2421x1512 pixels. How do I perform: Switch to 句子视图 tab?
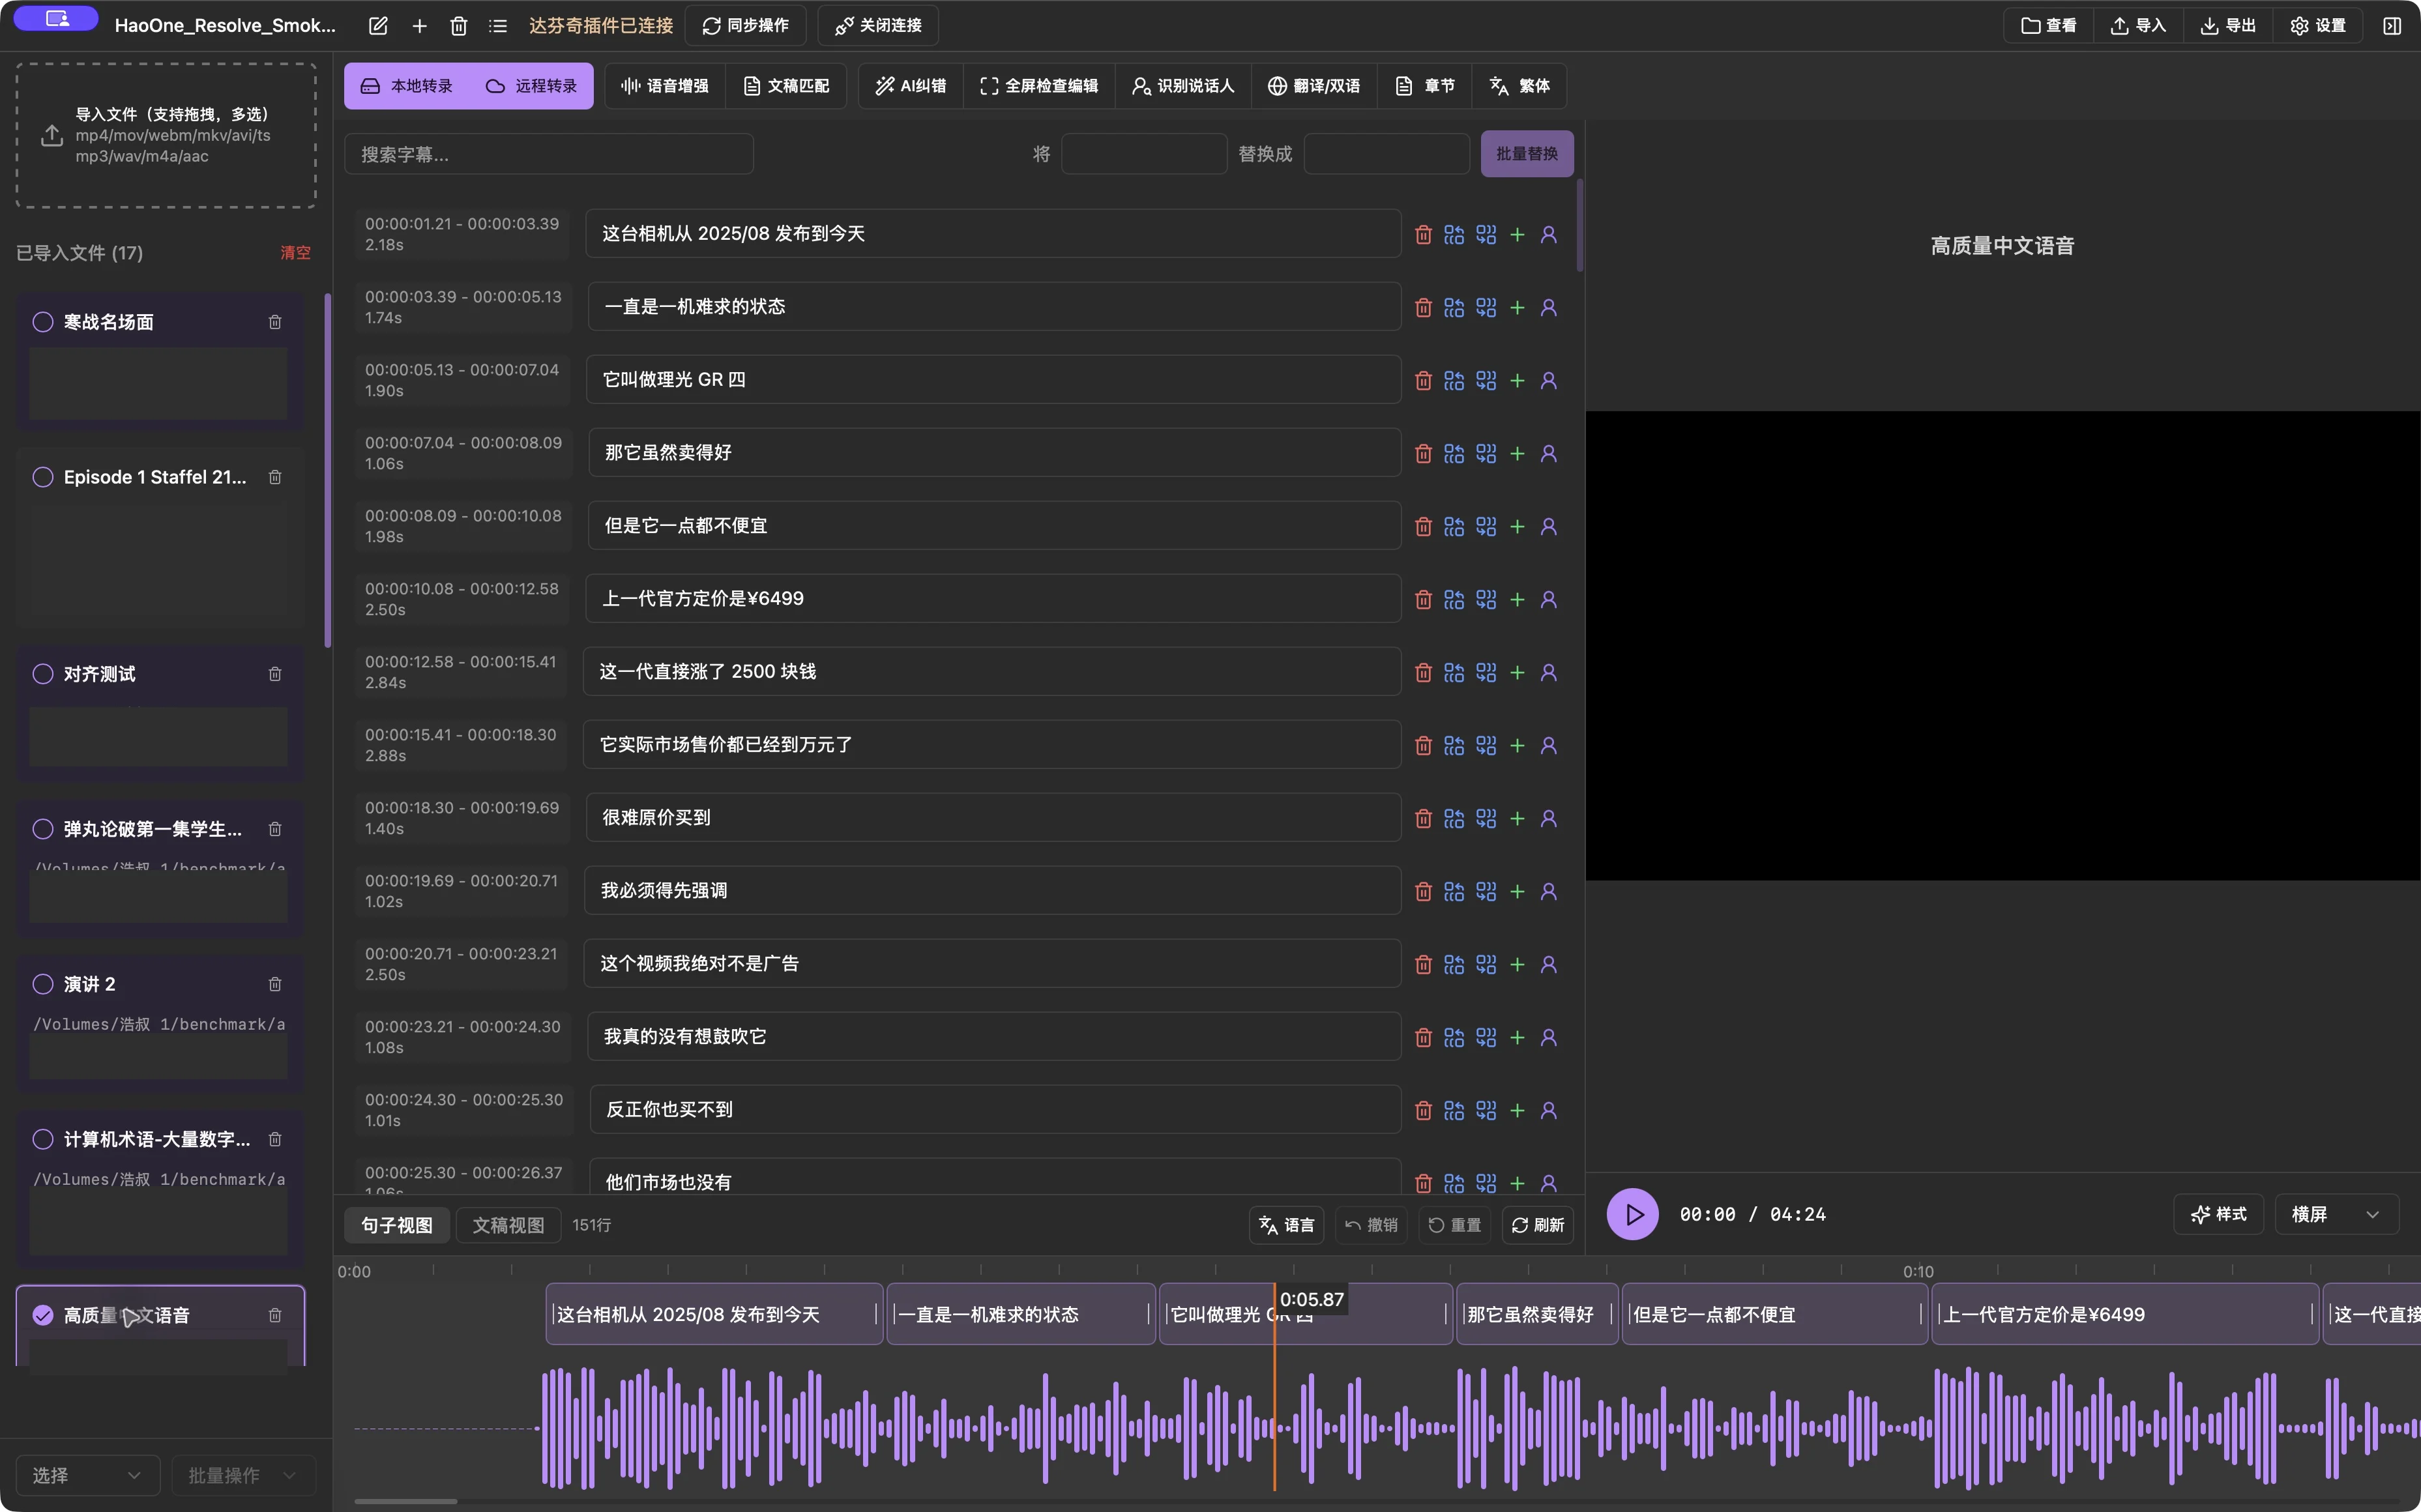tap(397, 1225)
